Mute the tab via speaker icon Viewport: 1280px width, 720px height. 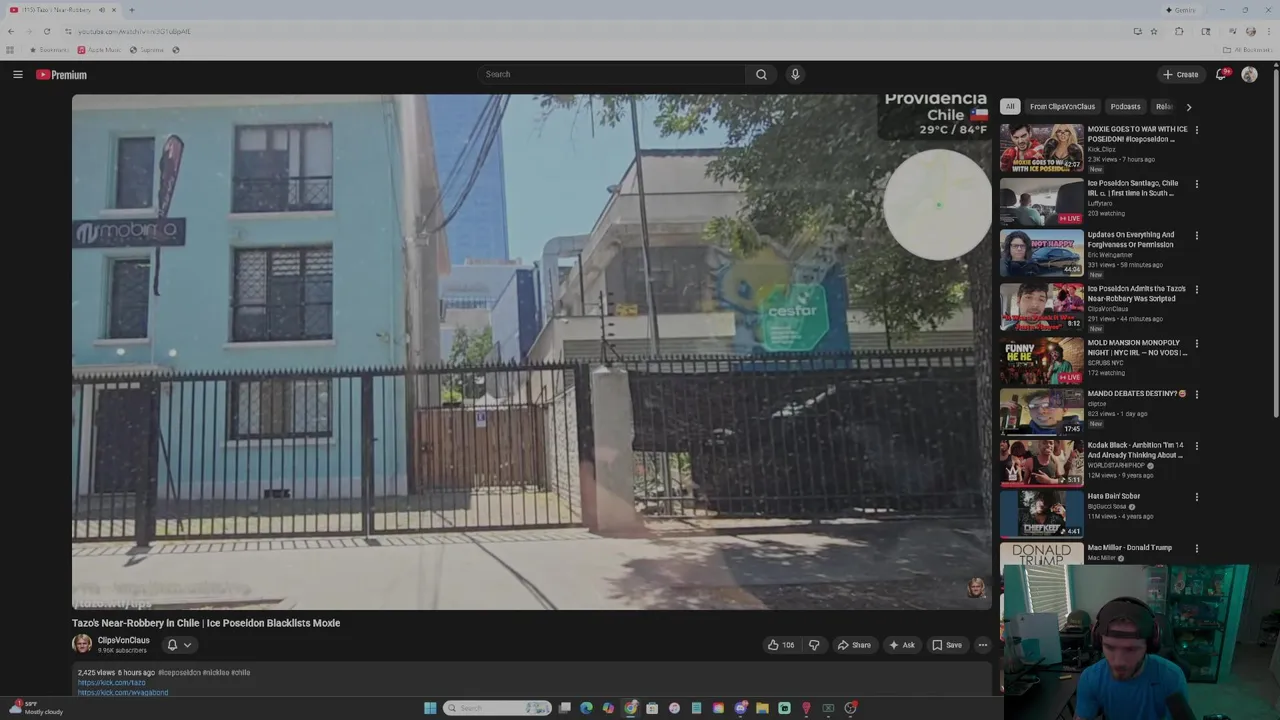pyautogui.click(x=101, y=10)
